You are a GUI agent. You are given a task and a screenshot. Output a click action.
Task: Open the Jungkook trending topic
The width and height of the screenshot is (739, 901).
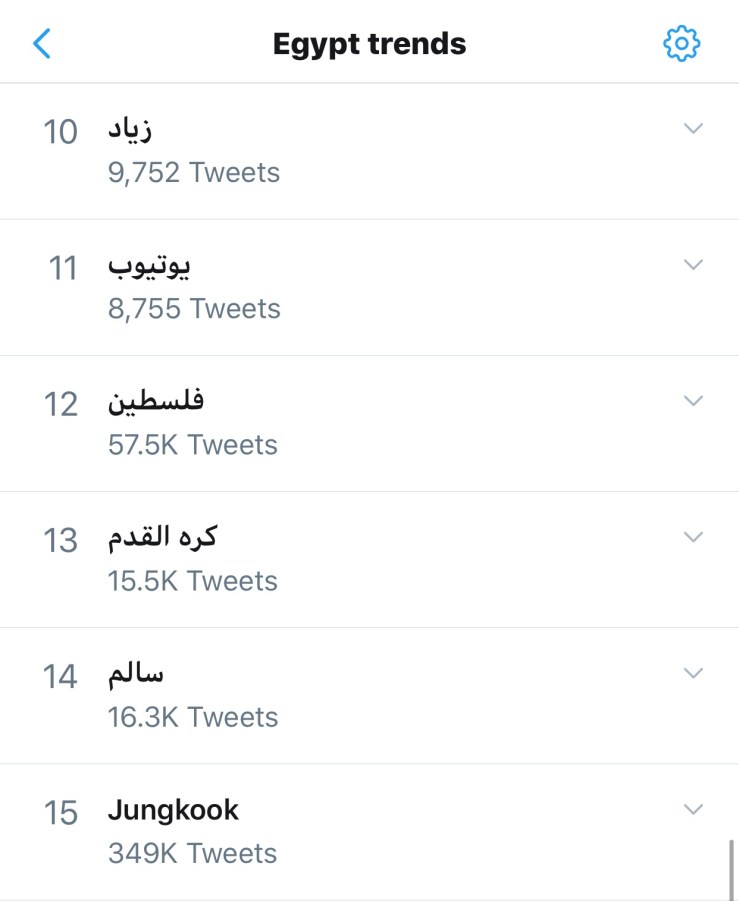[x=173, y=810]
